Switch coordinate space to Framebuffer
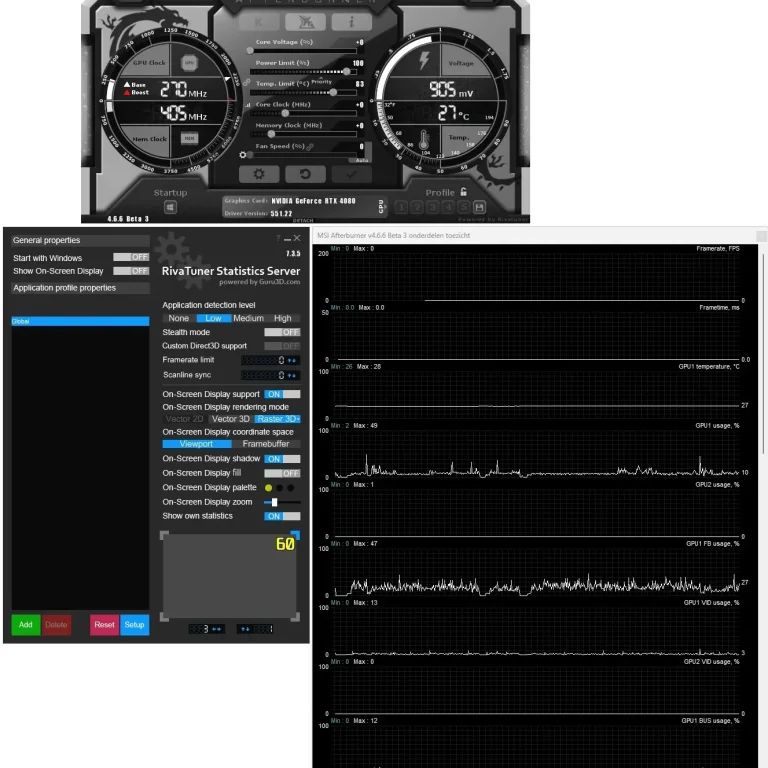 coord(266,444)
